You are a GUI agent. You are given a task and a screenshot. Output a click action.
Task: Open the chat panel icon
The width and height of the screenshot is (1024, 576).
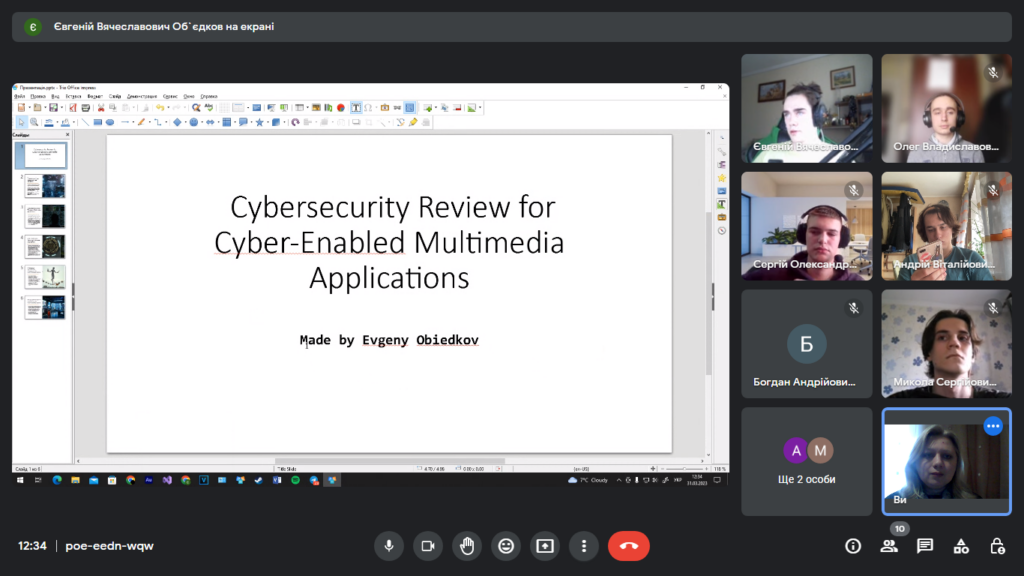pos(925,546)
